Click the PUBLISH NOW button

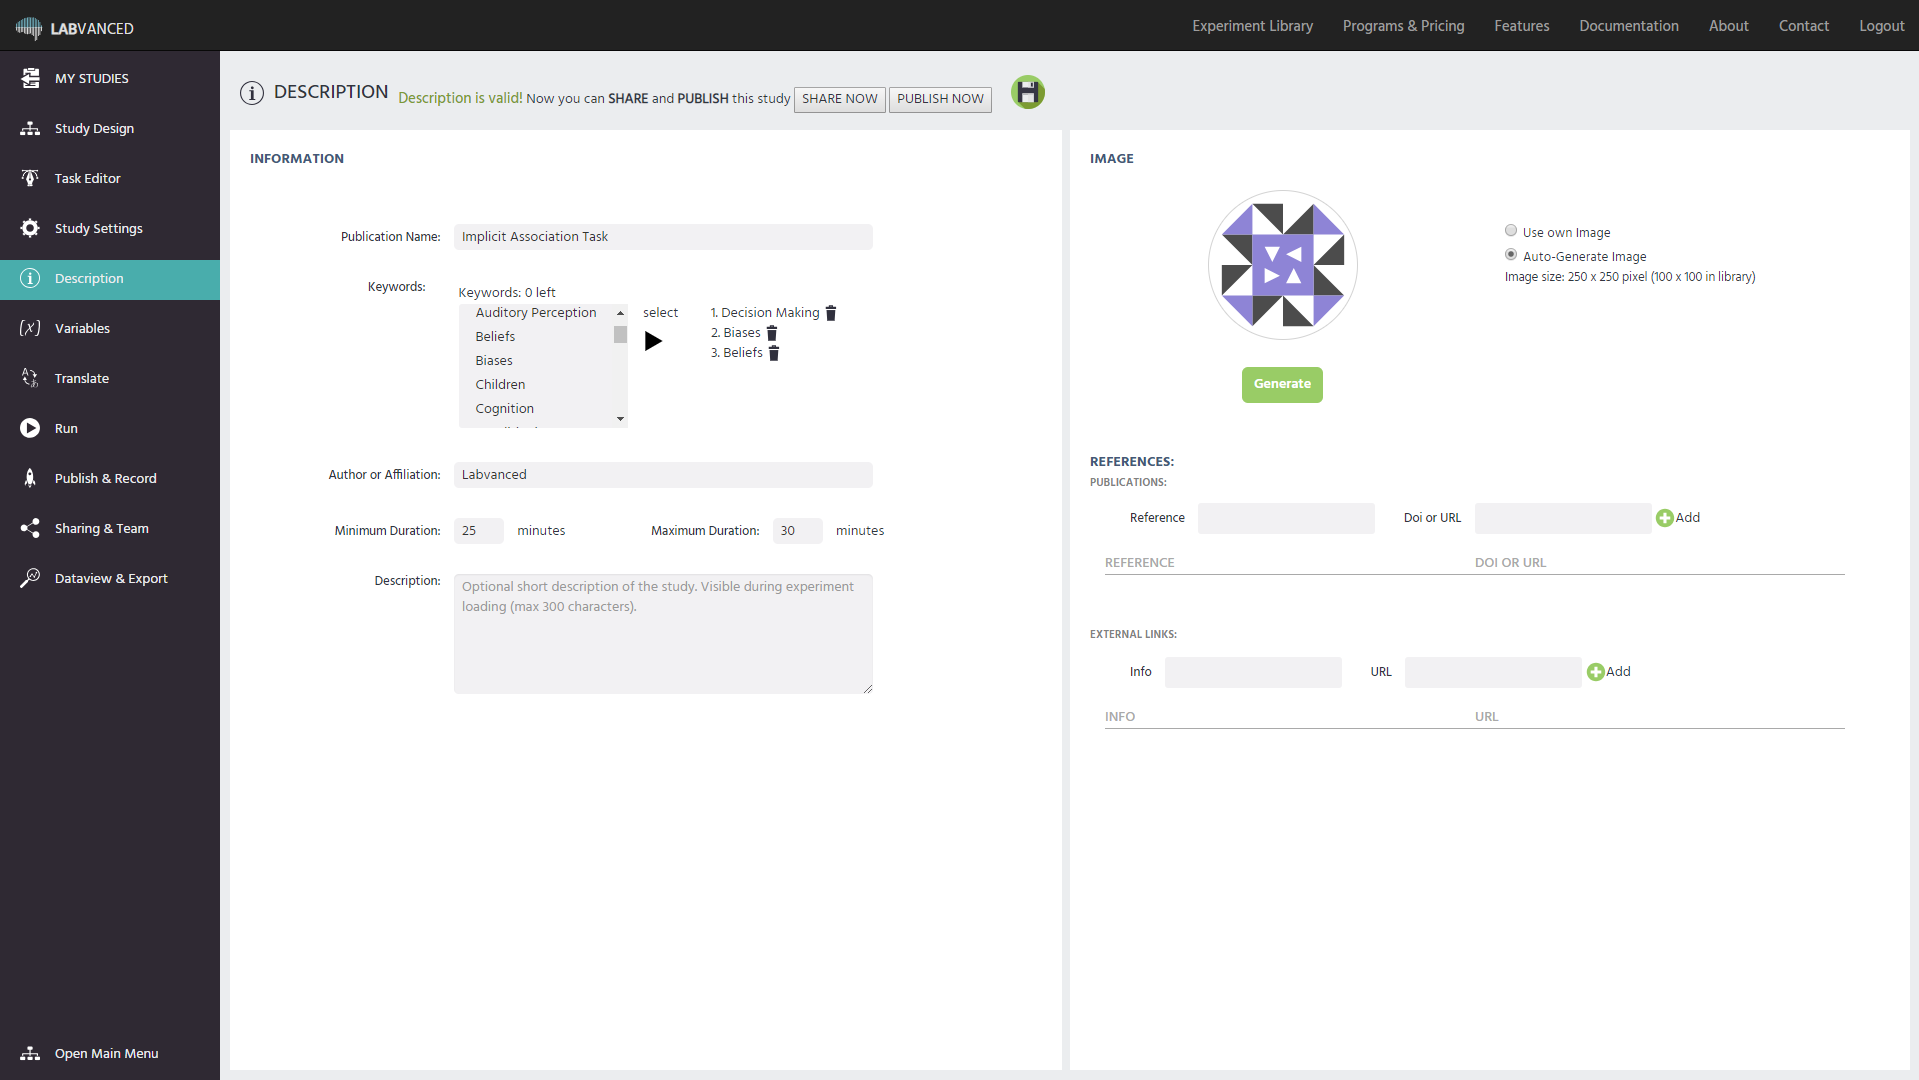(x=940, y=99)
